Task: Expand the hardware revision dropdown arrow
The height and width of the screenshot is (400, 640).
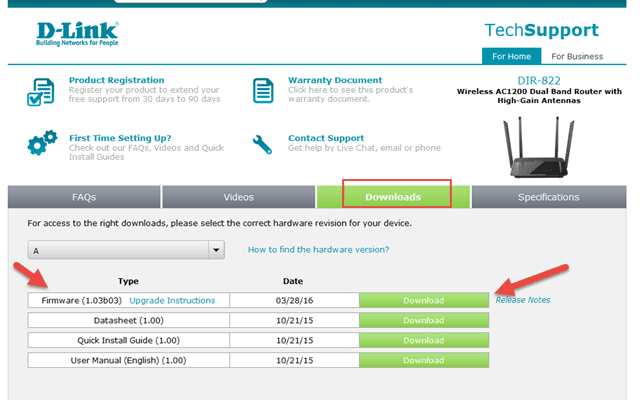Action: tap(216, 250)
